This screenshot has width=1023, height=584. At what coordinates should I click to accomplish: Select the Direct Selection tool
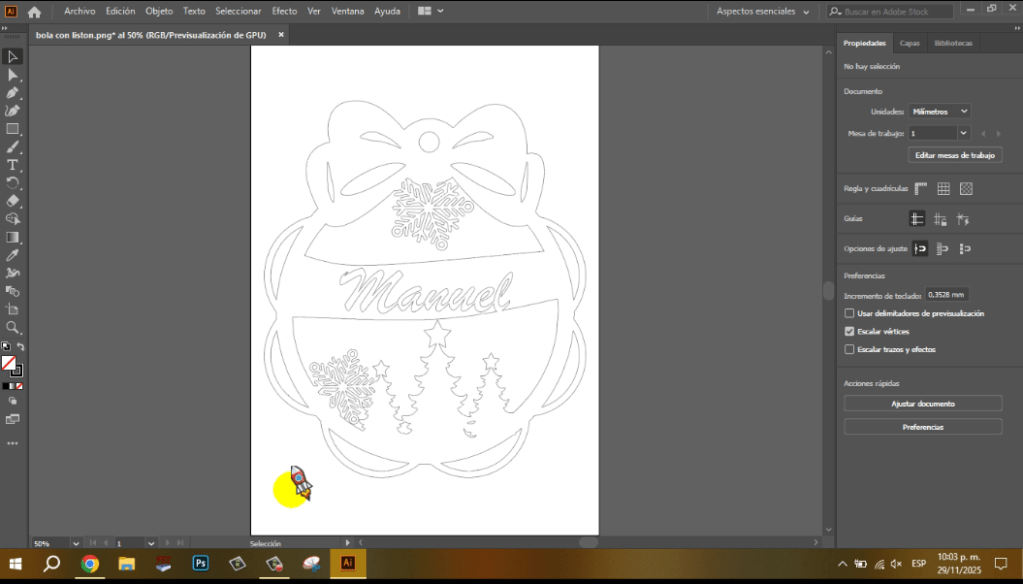point(13,74)
